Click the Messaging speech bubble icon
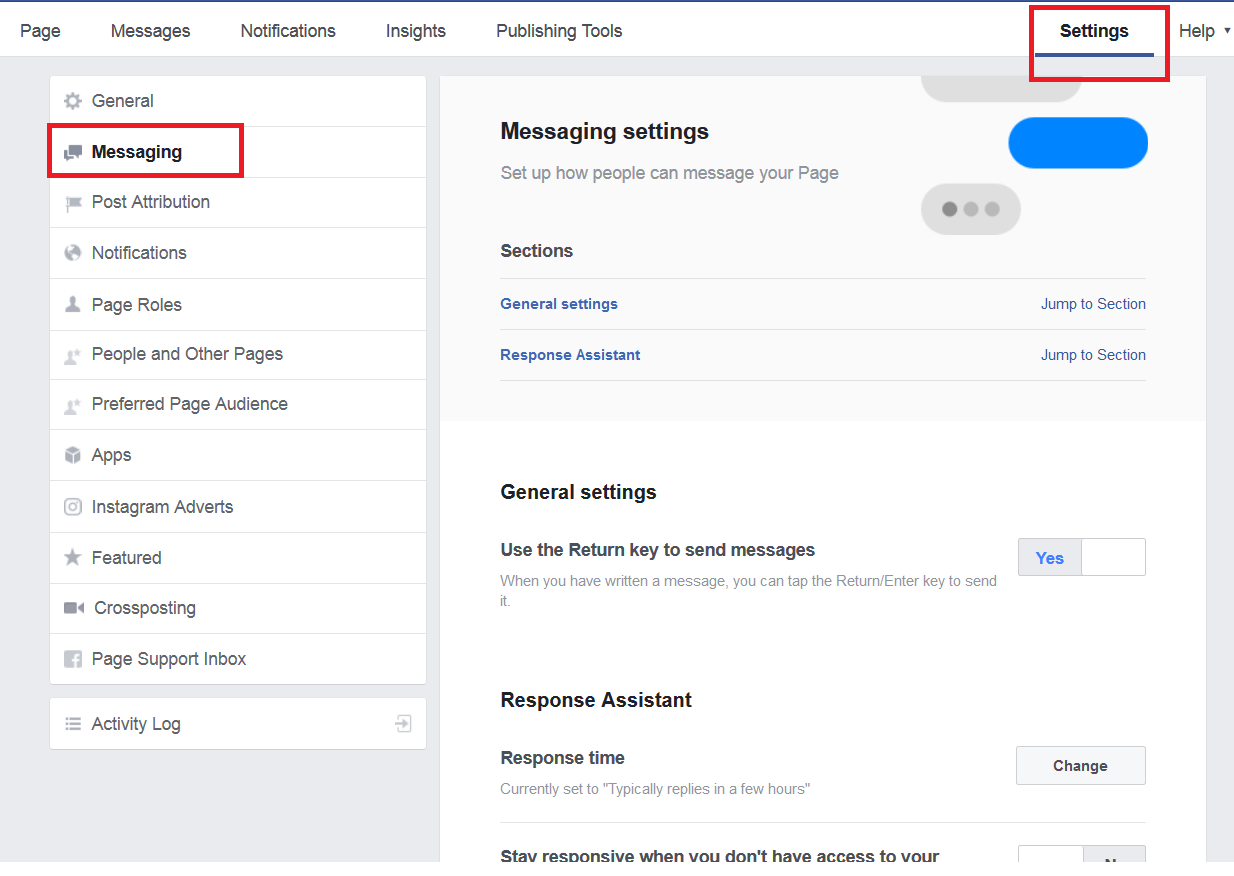 pos(73,153)
